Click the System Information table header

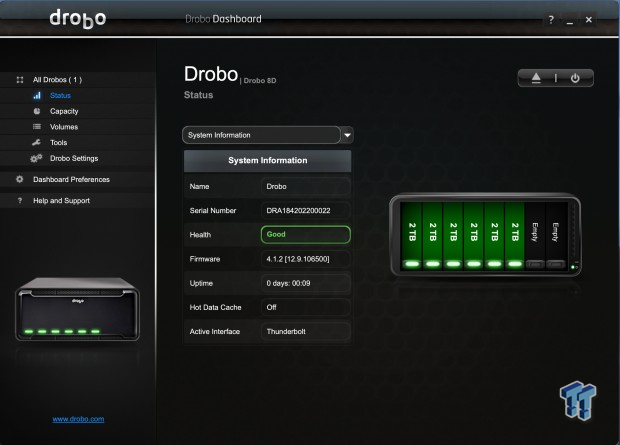[x=268, y=161]
